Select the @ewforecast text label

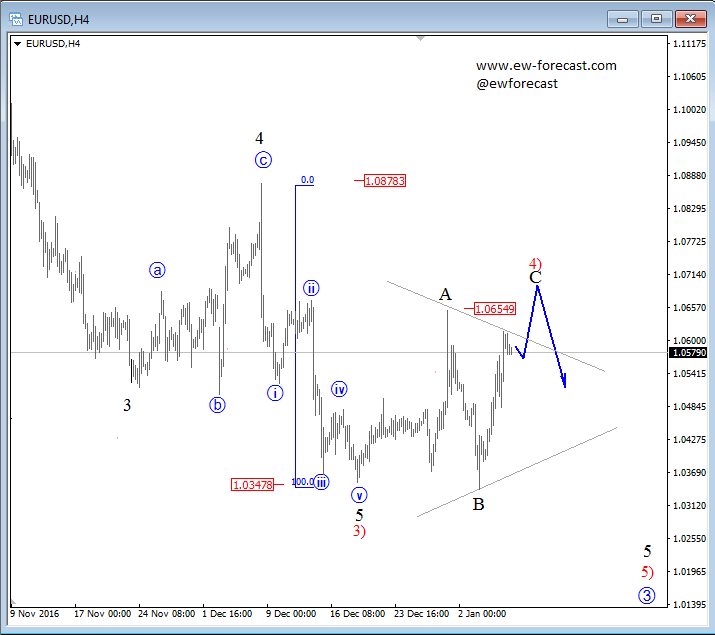(517, 84)
